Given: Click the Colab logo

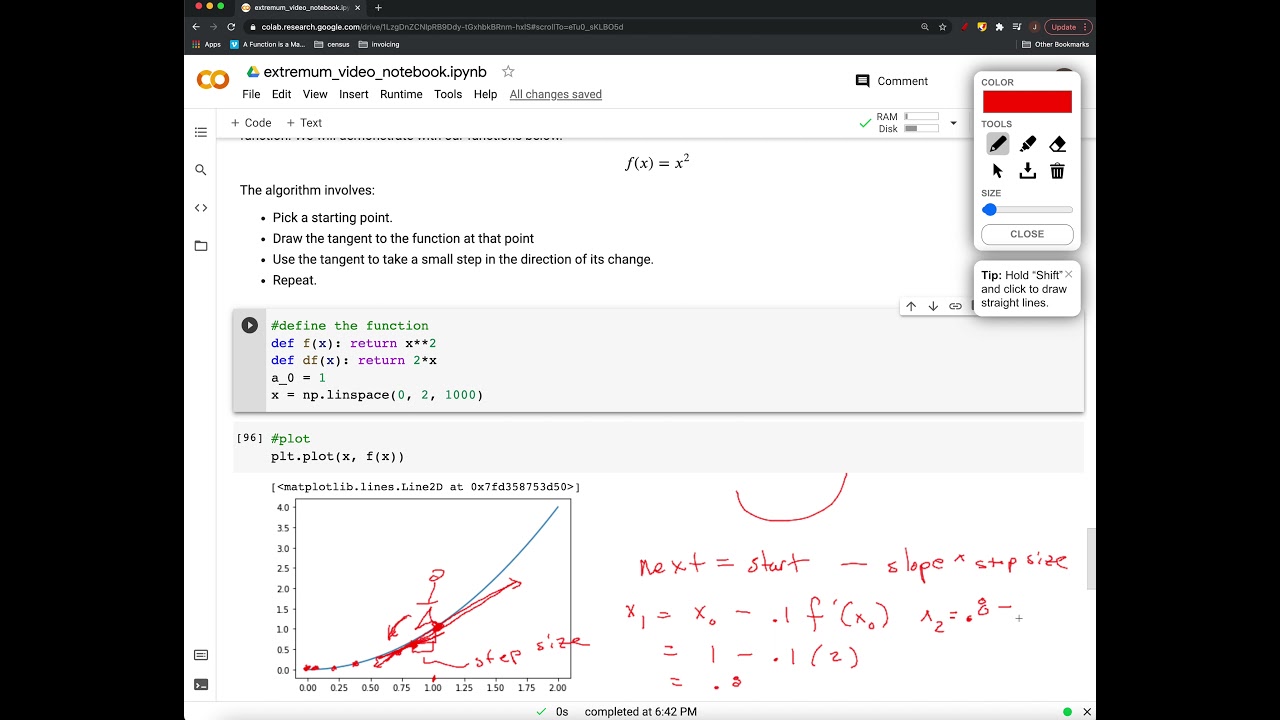Looking at the screenshot, I should (212, 80).
